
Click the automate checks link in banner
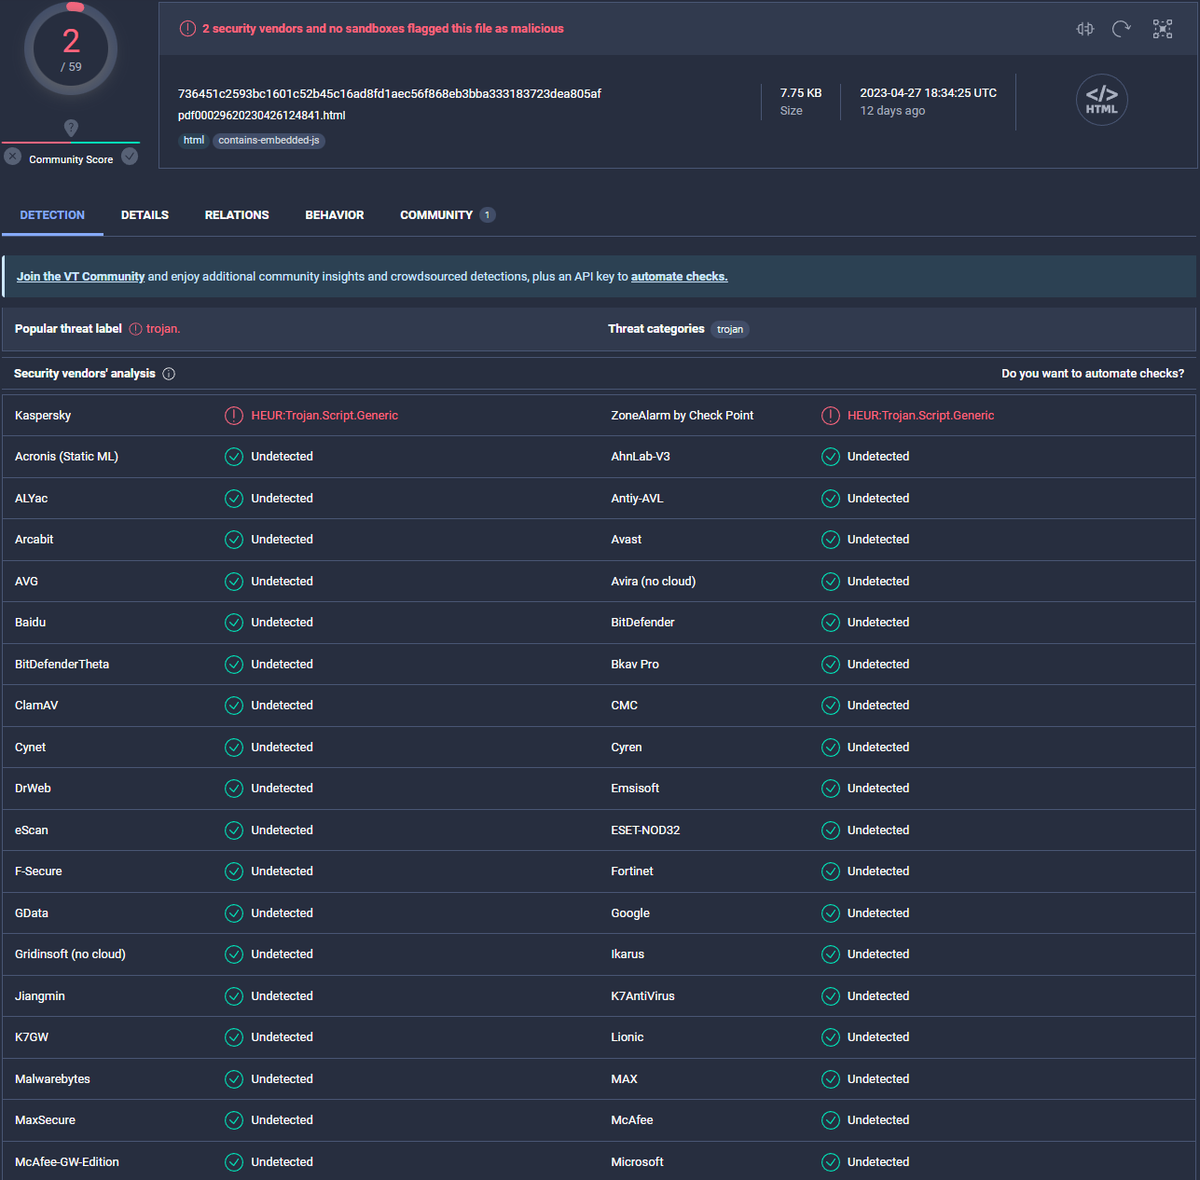[x=679, y=277]
